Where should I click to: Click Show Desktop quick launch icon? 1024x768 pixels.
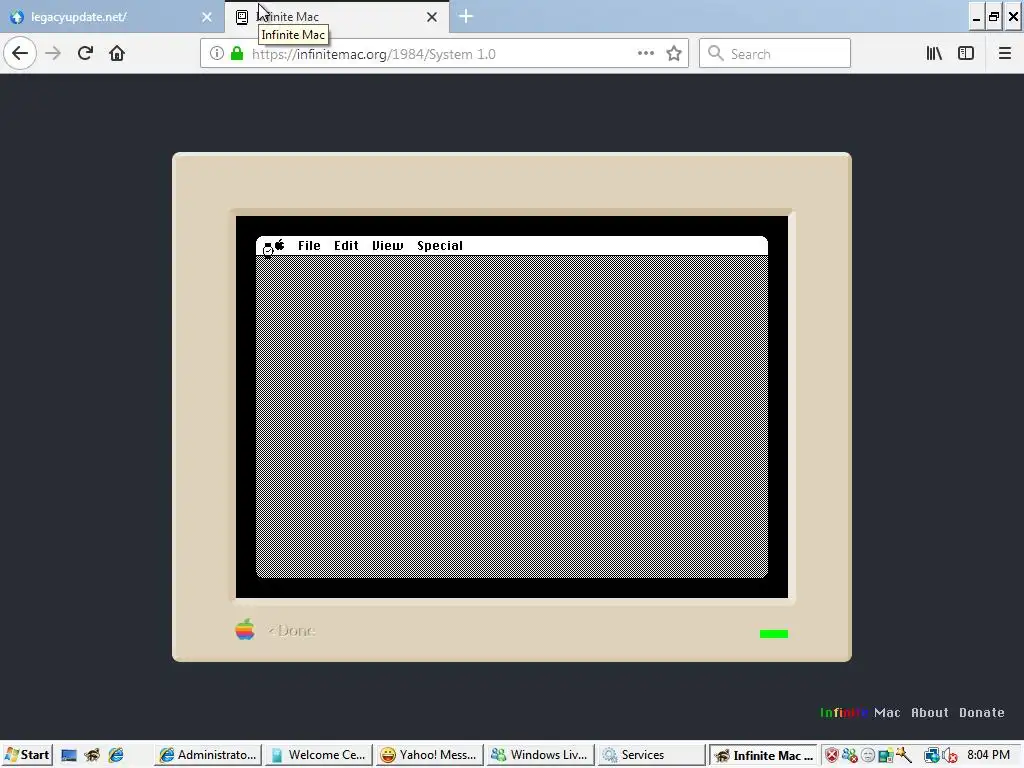click(x=69, y=756)
